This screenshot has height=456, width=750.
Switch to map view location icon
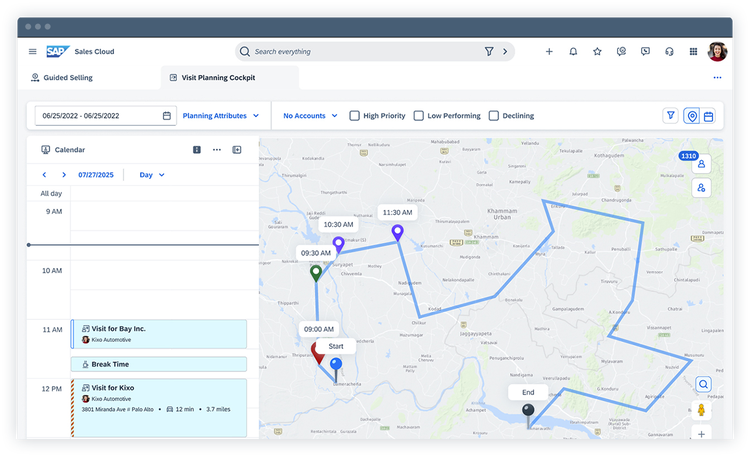tap(692, 116)
